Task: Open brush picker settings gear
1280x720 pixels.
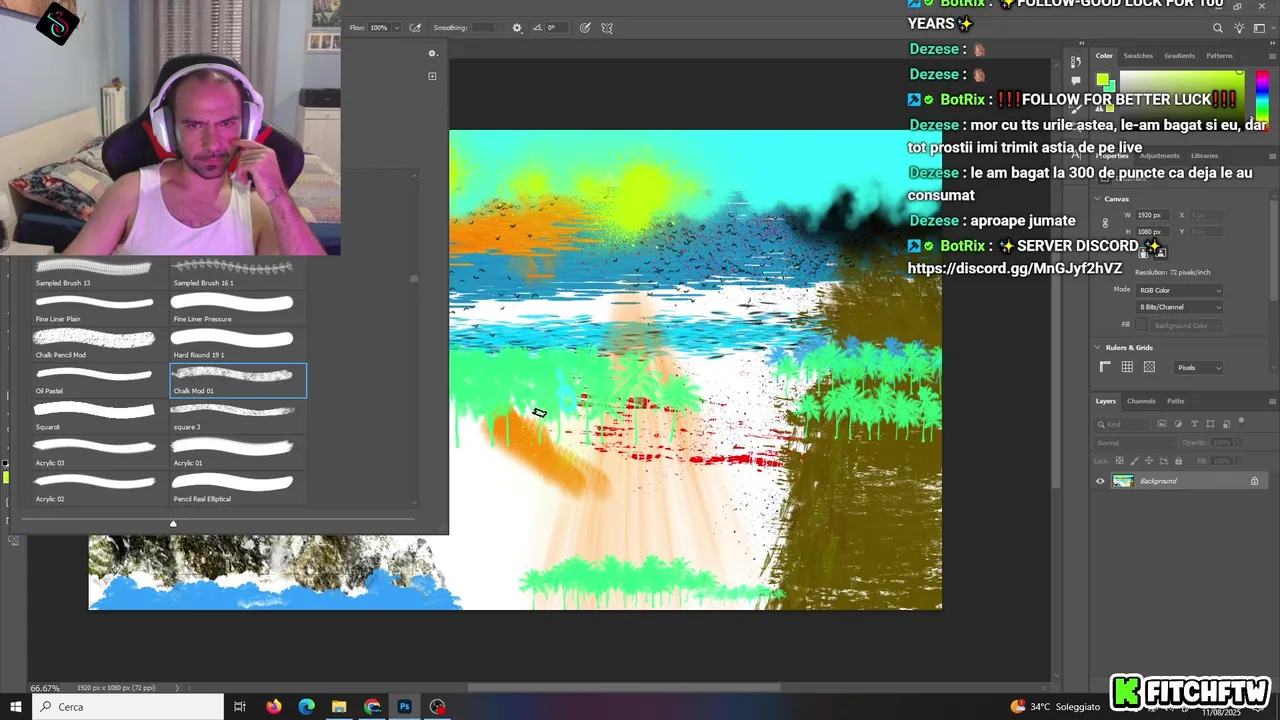Action: click(432, 54)
